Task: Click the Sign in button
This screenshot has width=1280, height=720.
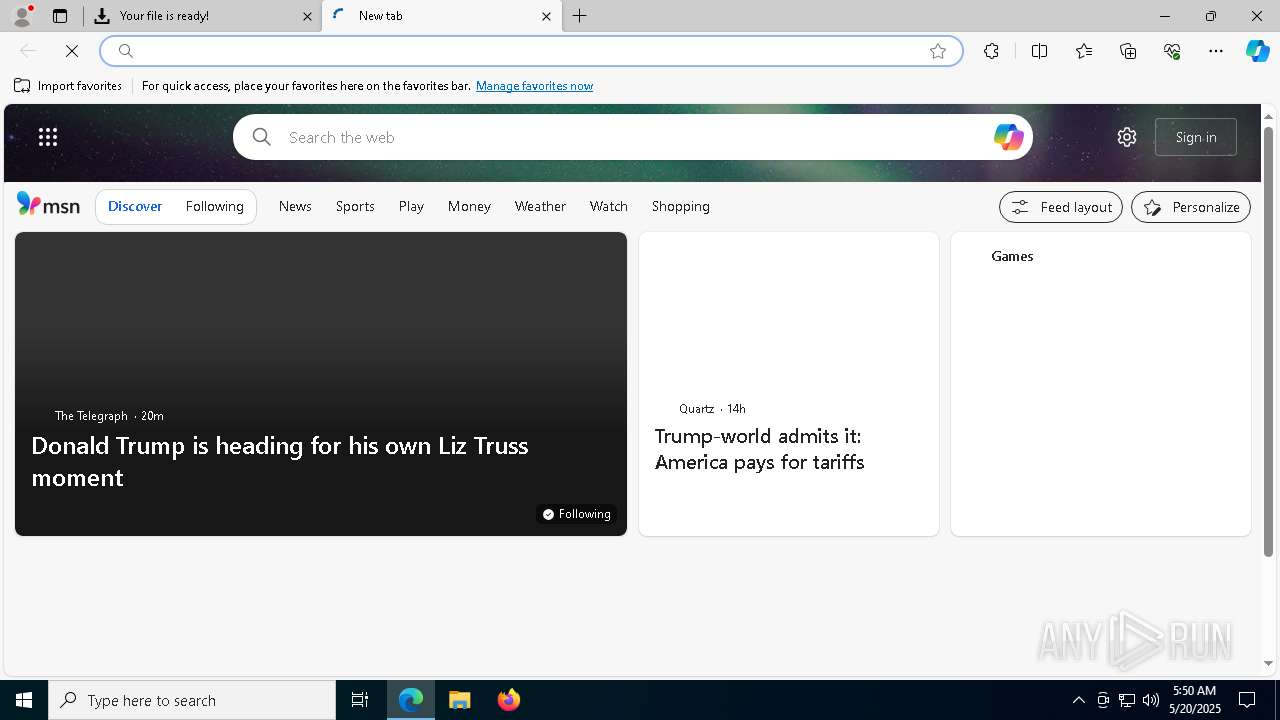Action: click(x=1196, y=137)
